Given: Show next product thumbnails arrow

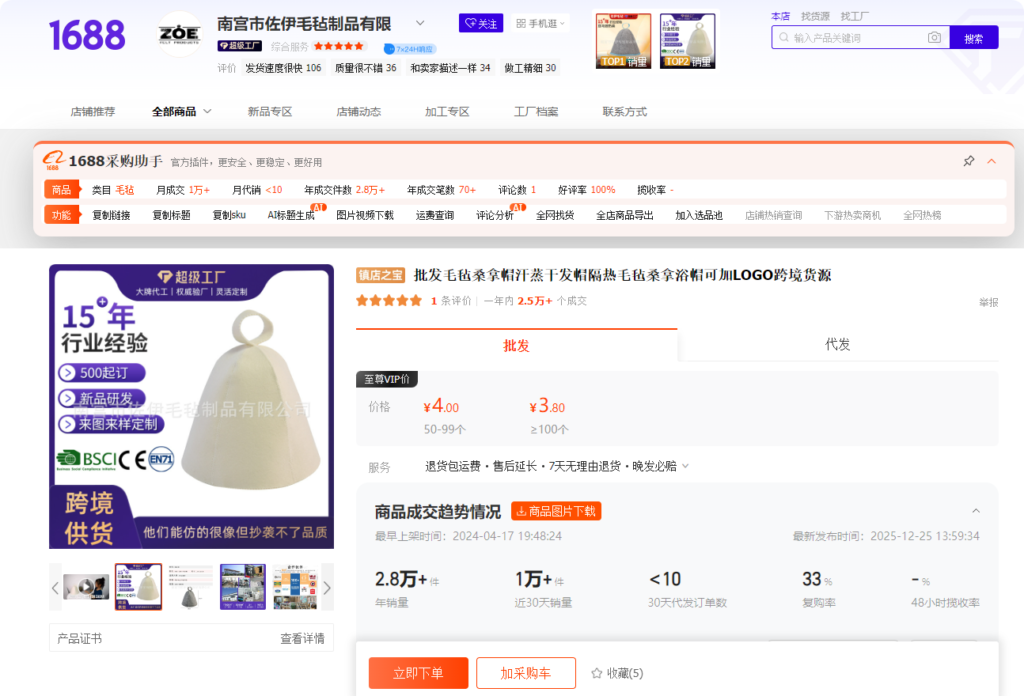Looking at the screenshot, I should 326,588.
